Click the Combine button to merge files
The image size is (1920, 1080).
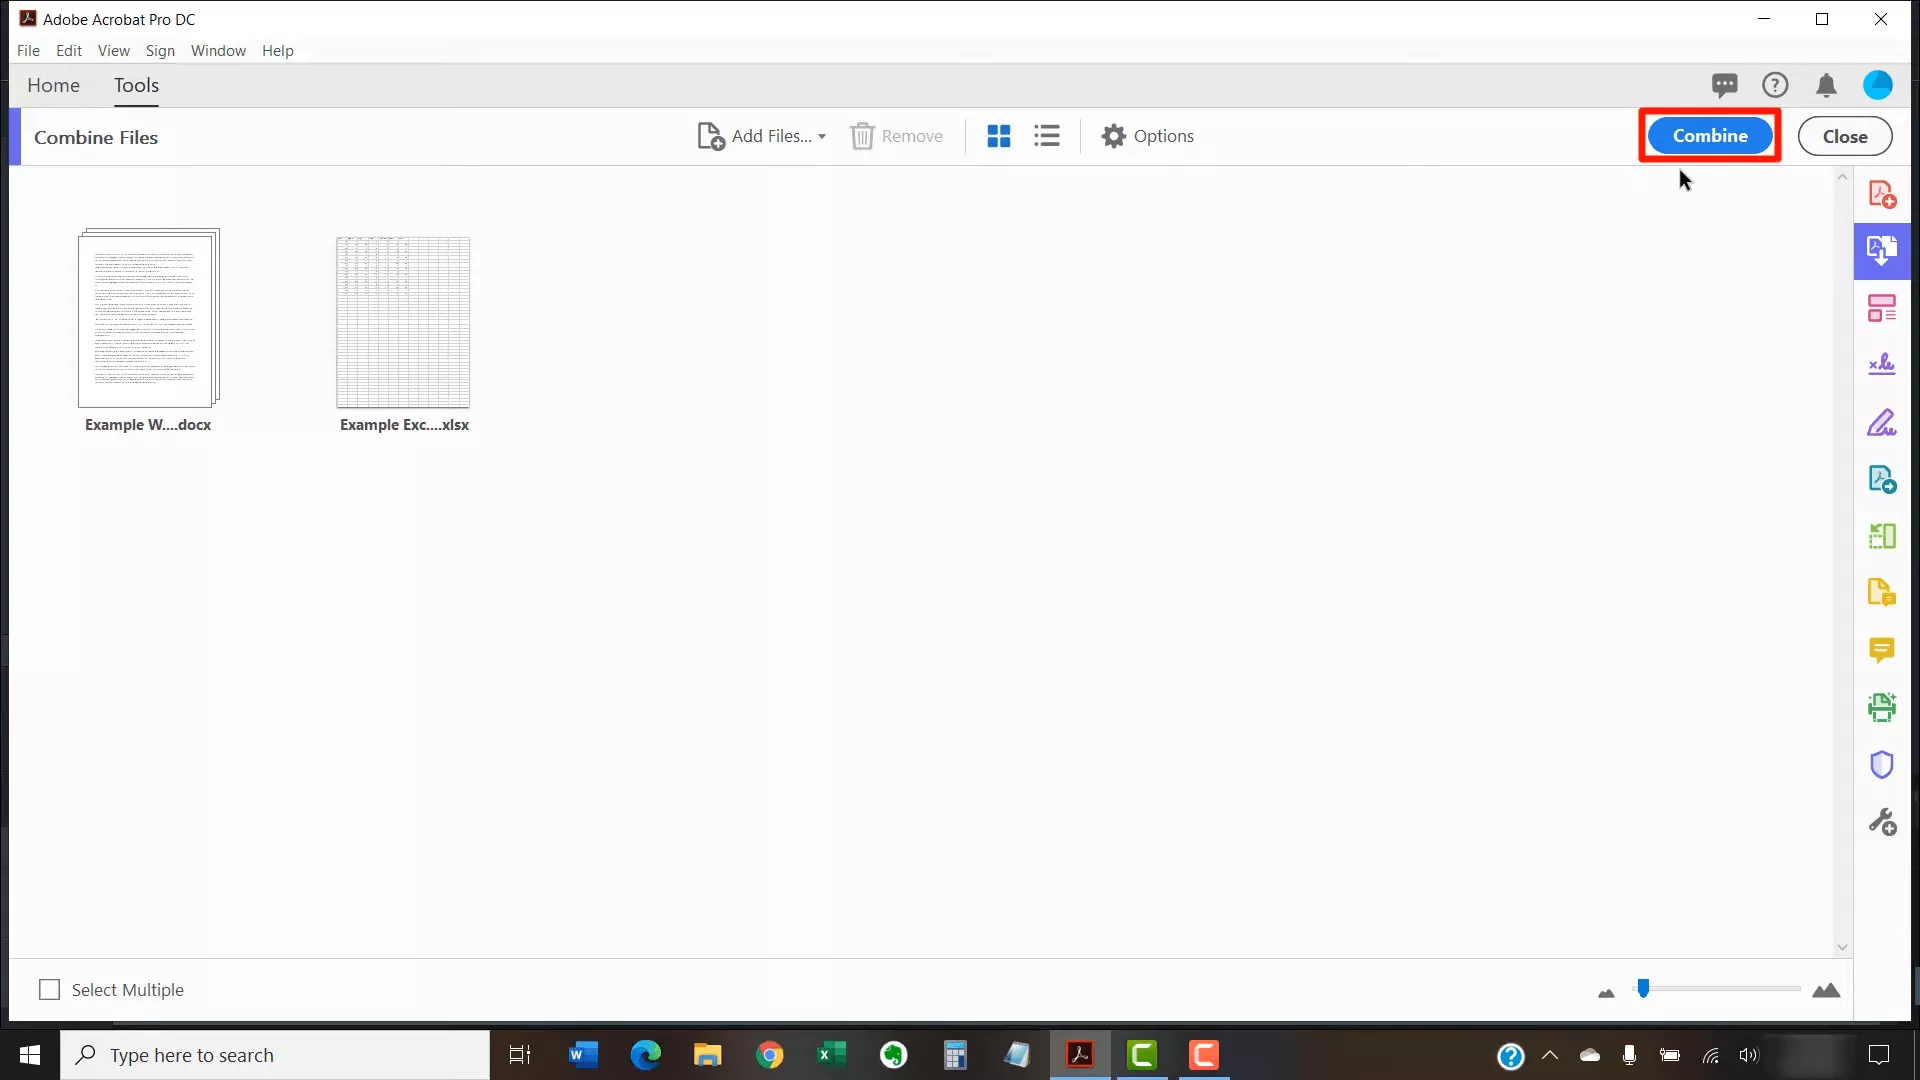pyautogui.click(x=1710, y=136)
